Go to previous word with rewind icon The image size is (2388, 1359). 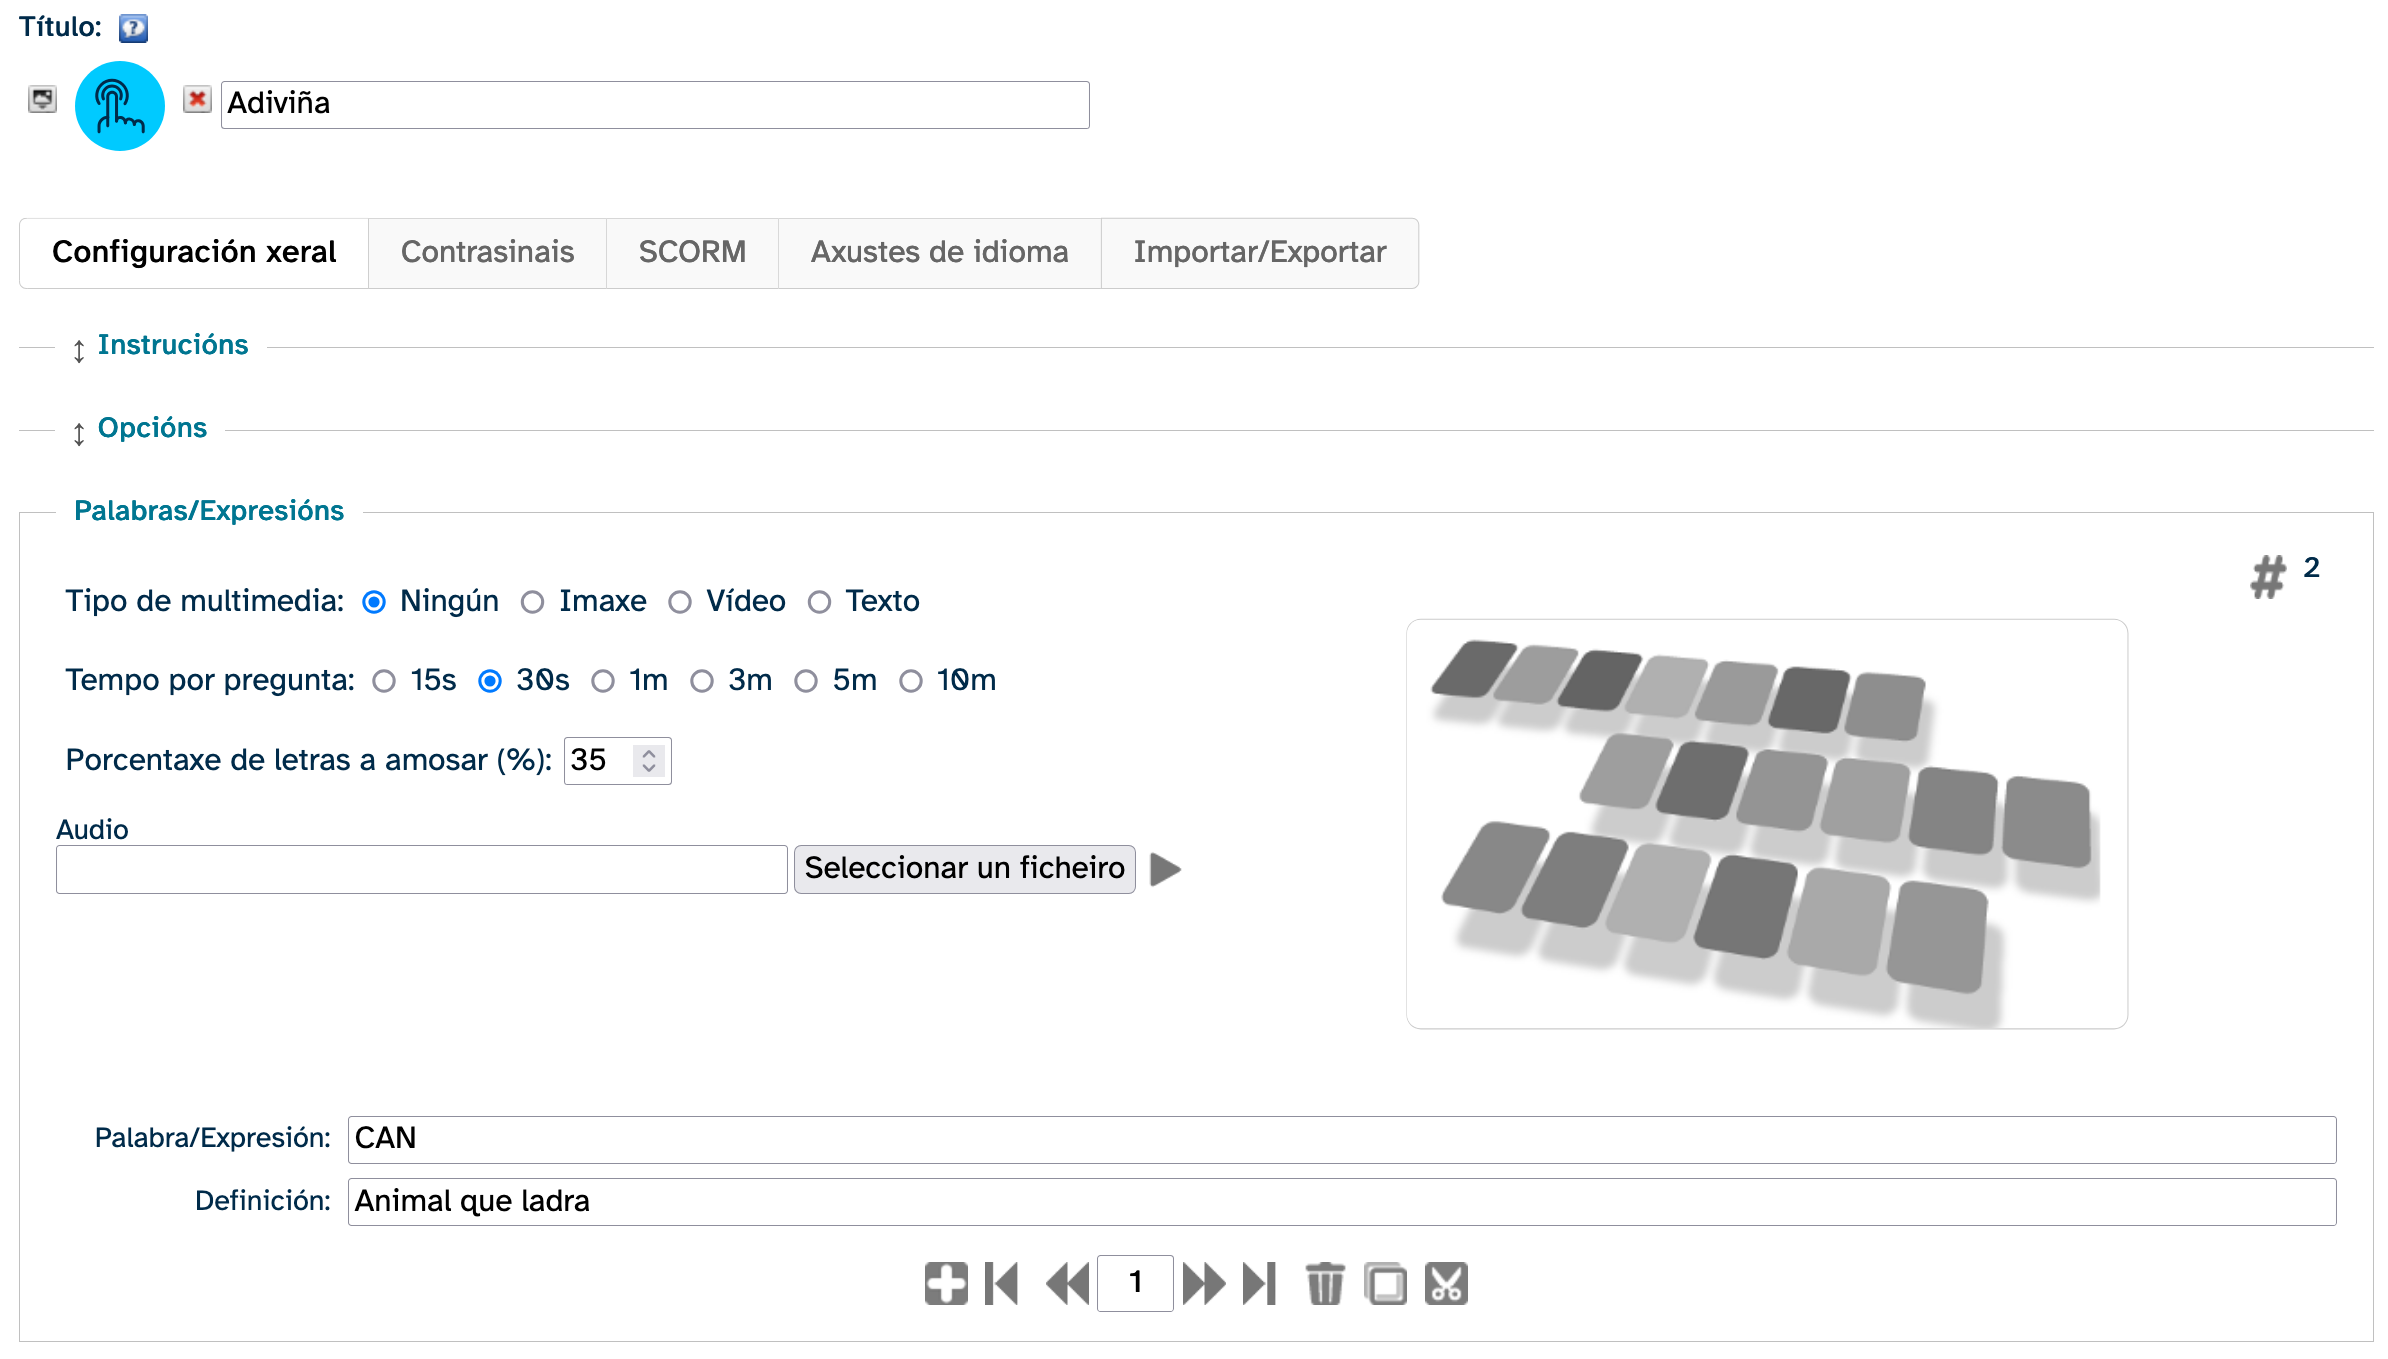[x=1067, y=1283]
